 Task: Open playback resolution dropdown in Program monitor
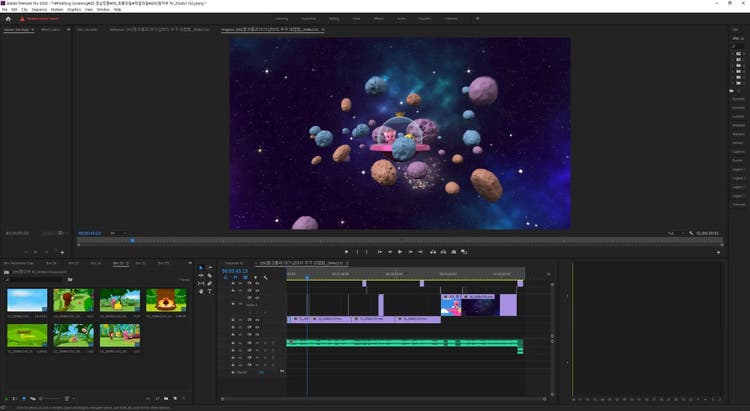coord(675,233)
